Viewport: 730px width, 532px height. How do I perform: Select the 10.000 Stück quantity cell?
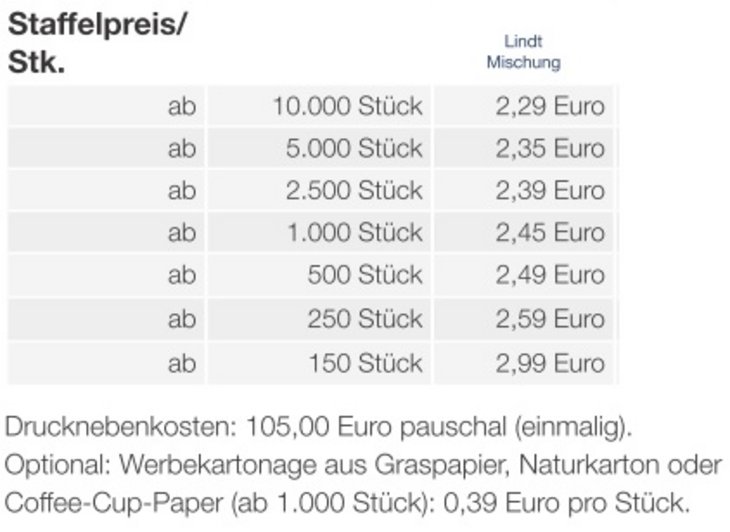click(348, 106)
